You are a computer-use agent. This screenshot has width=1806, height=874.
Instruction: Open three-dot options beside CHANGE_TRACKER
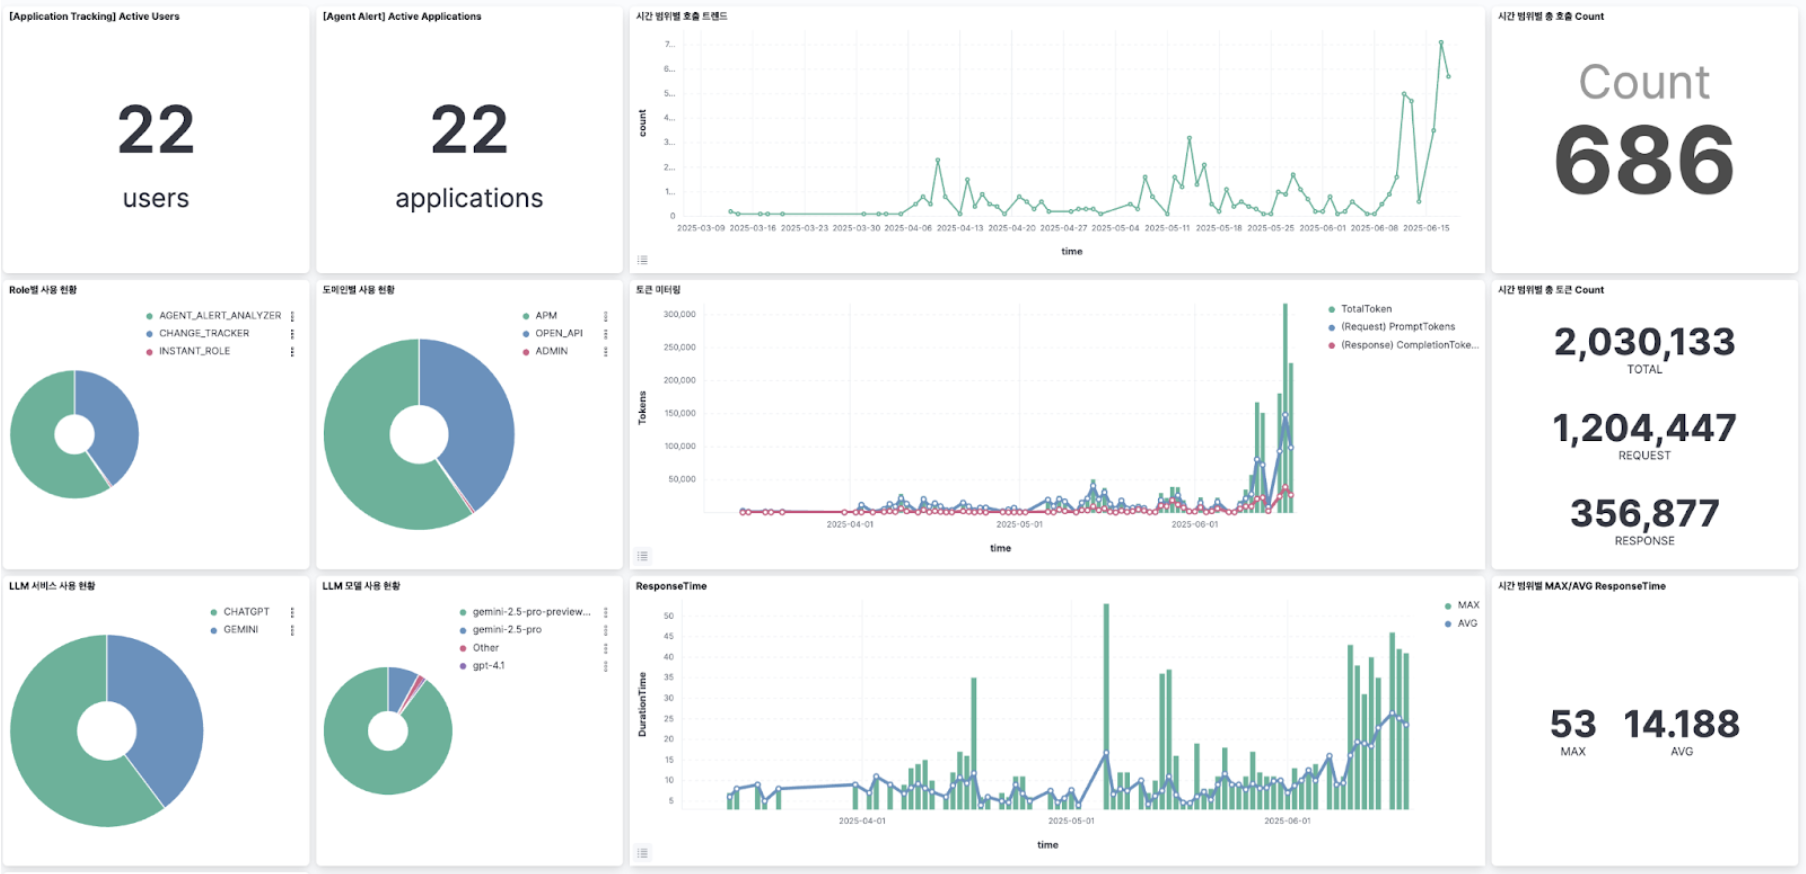(292, 334)
